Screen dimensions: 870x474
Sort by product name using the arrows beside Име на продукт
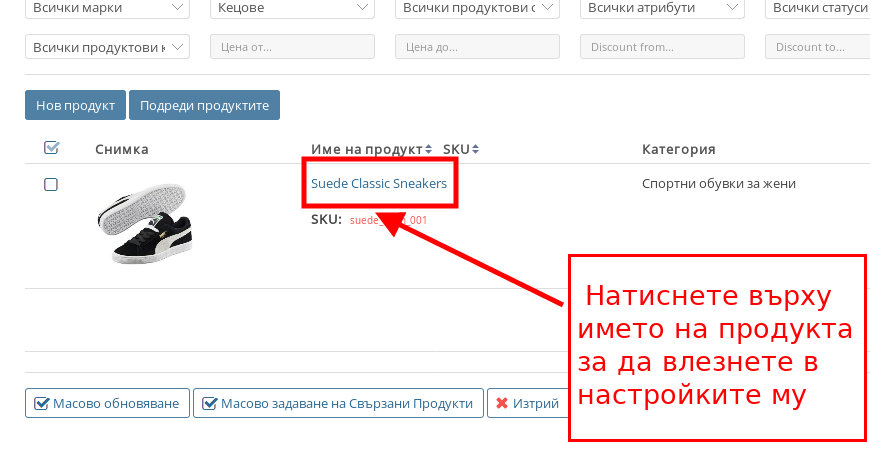tap(429, 149)
